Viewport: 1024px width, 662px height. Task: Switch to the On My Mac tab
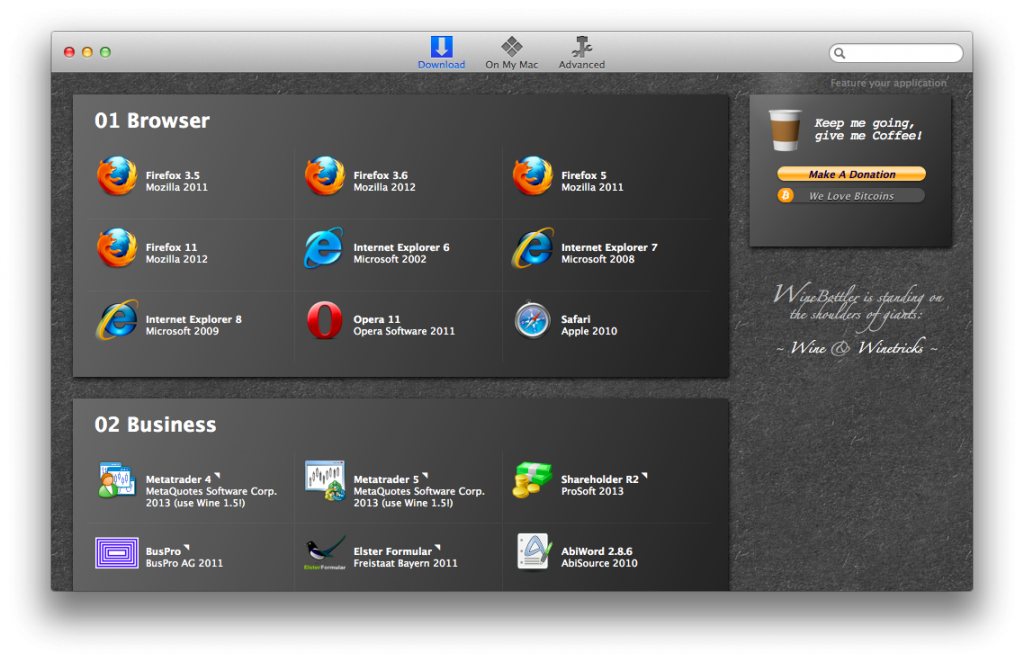pos(511,53)
